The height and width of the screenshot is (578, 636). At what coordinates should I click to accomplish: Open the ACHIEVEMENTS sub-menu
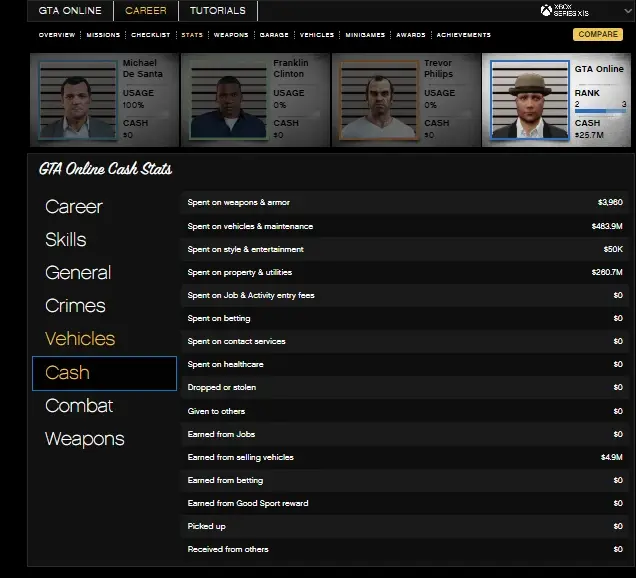pyautogui.click(x=464, y=35)
